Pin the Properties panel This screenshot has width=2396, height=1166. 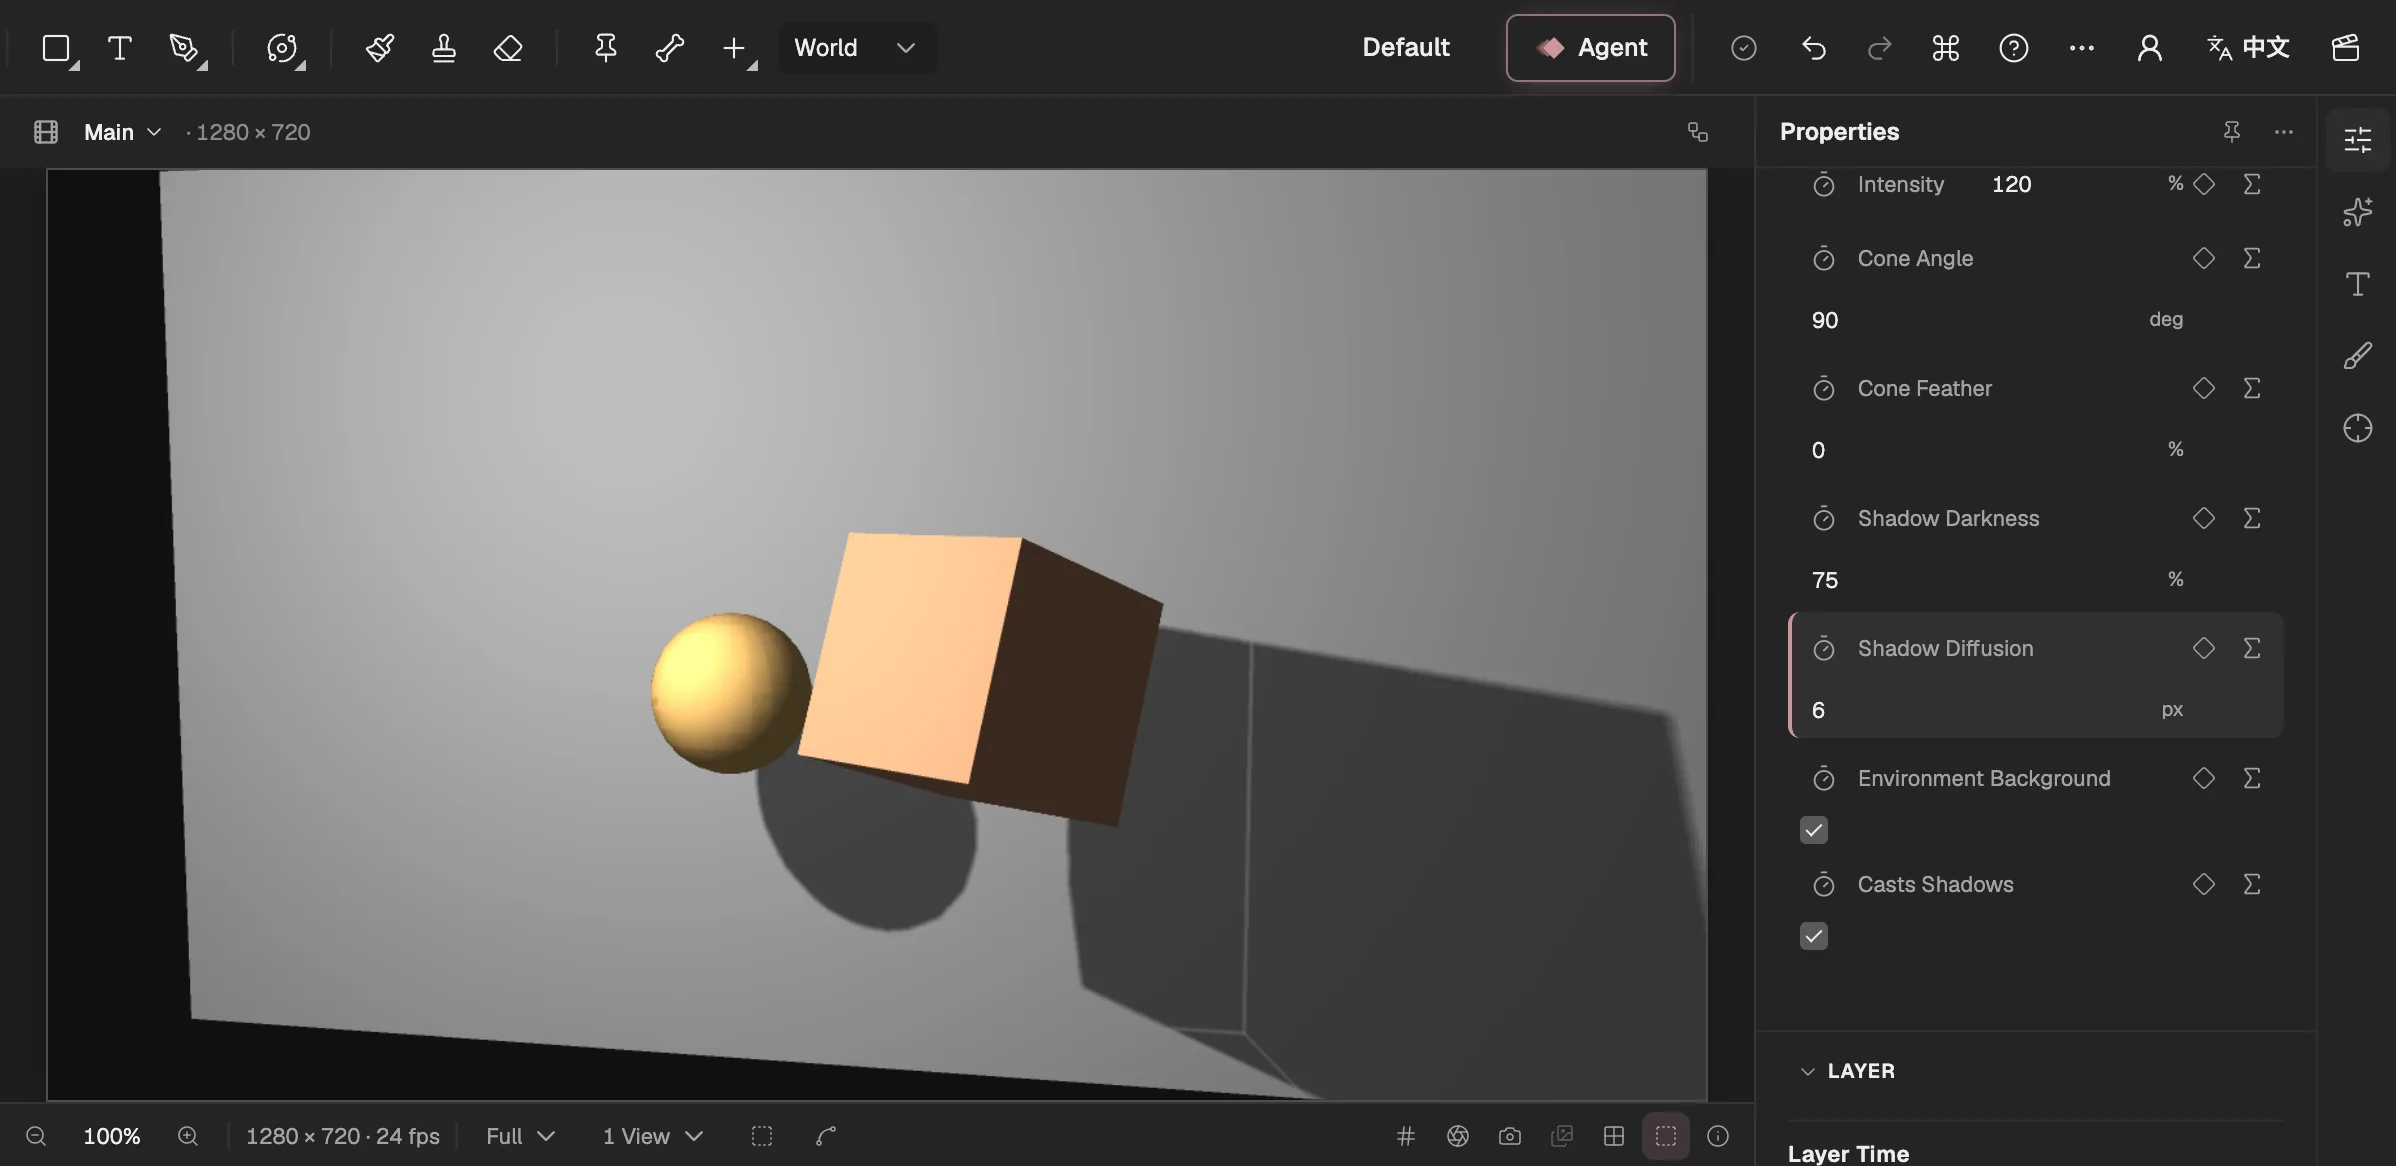[2232, 132]
